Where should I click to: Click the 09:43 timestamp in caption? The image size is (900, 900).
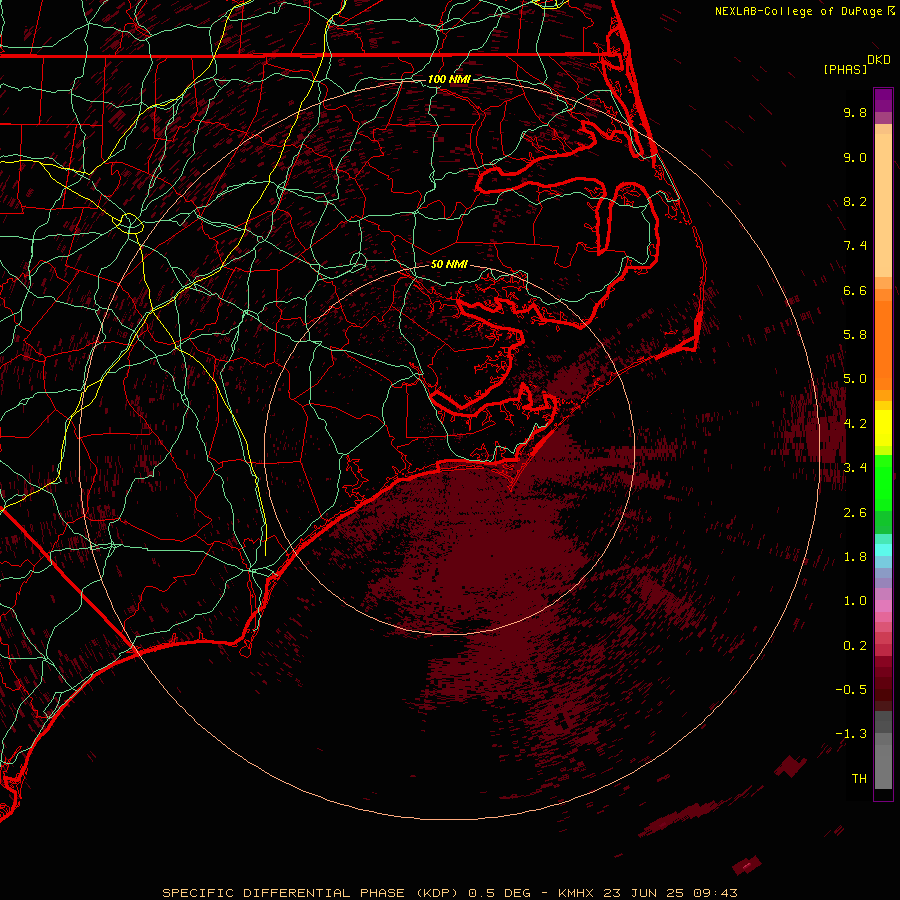pyautogui.click(x=715, y=893)
